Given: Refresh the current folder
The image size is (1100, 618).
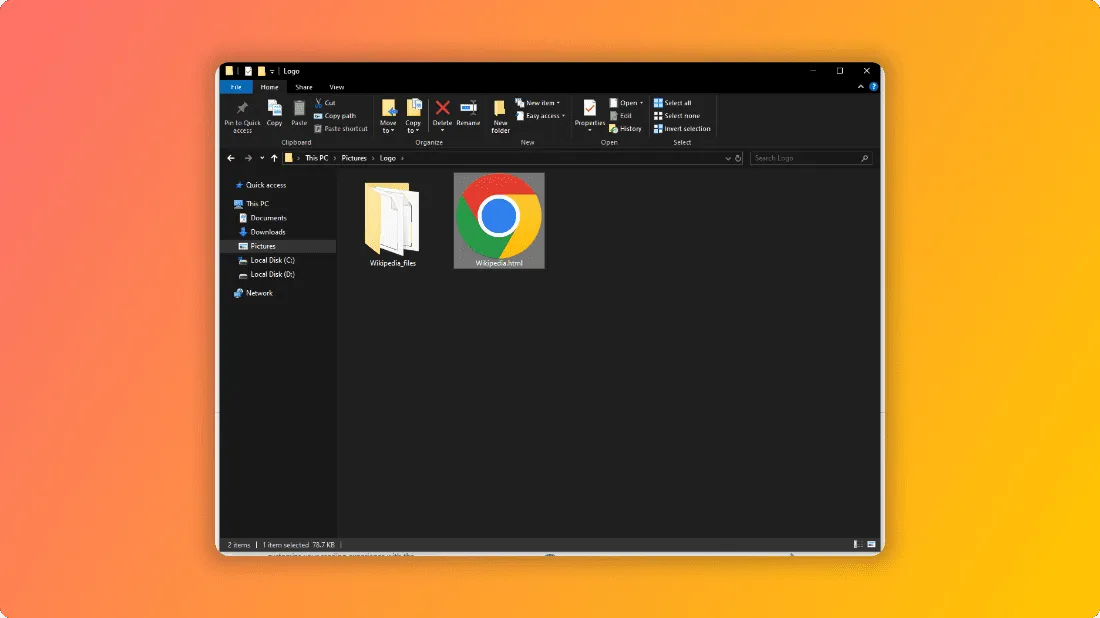Looking at the screenshot, I should coord(738,159).
